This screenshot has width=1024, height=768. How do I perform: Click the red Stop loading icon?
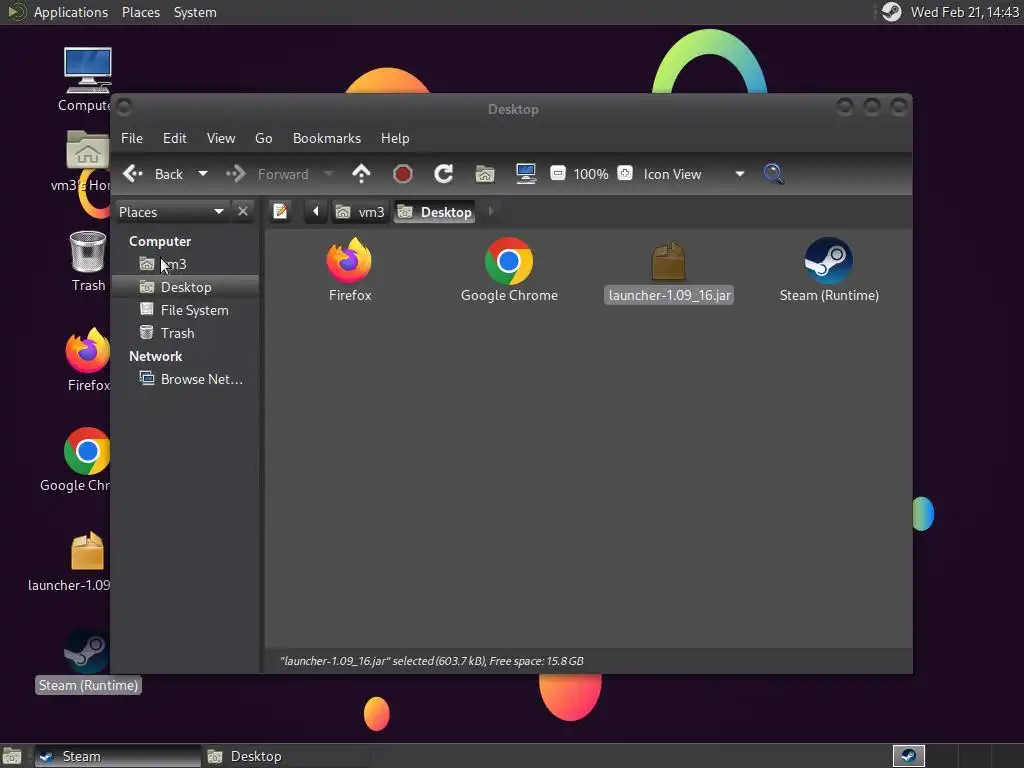(x=402, y=174)
